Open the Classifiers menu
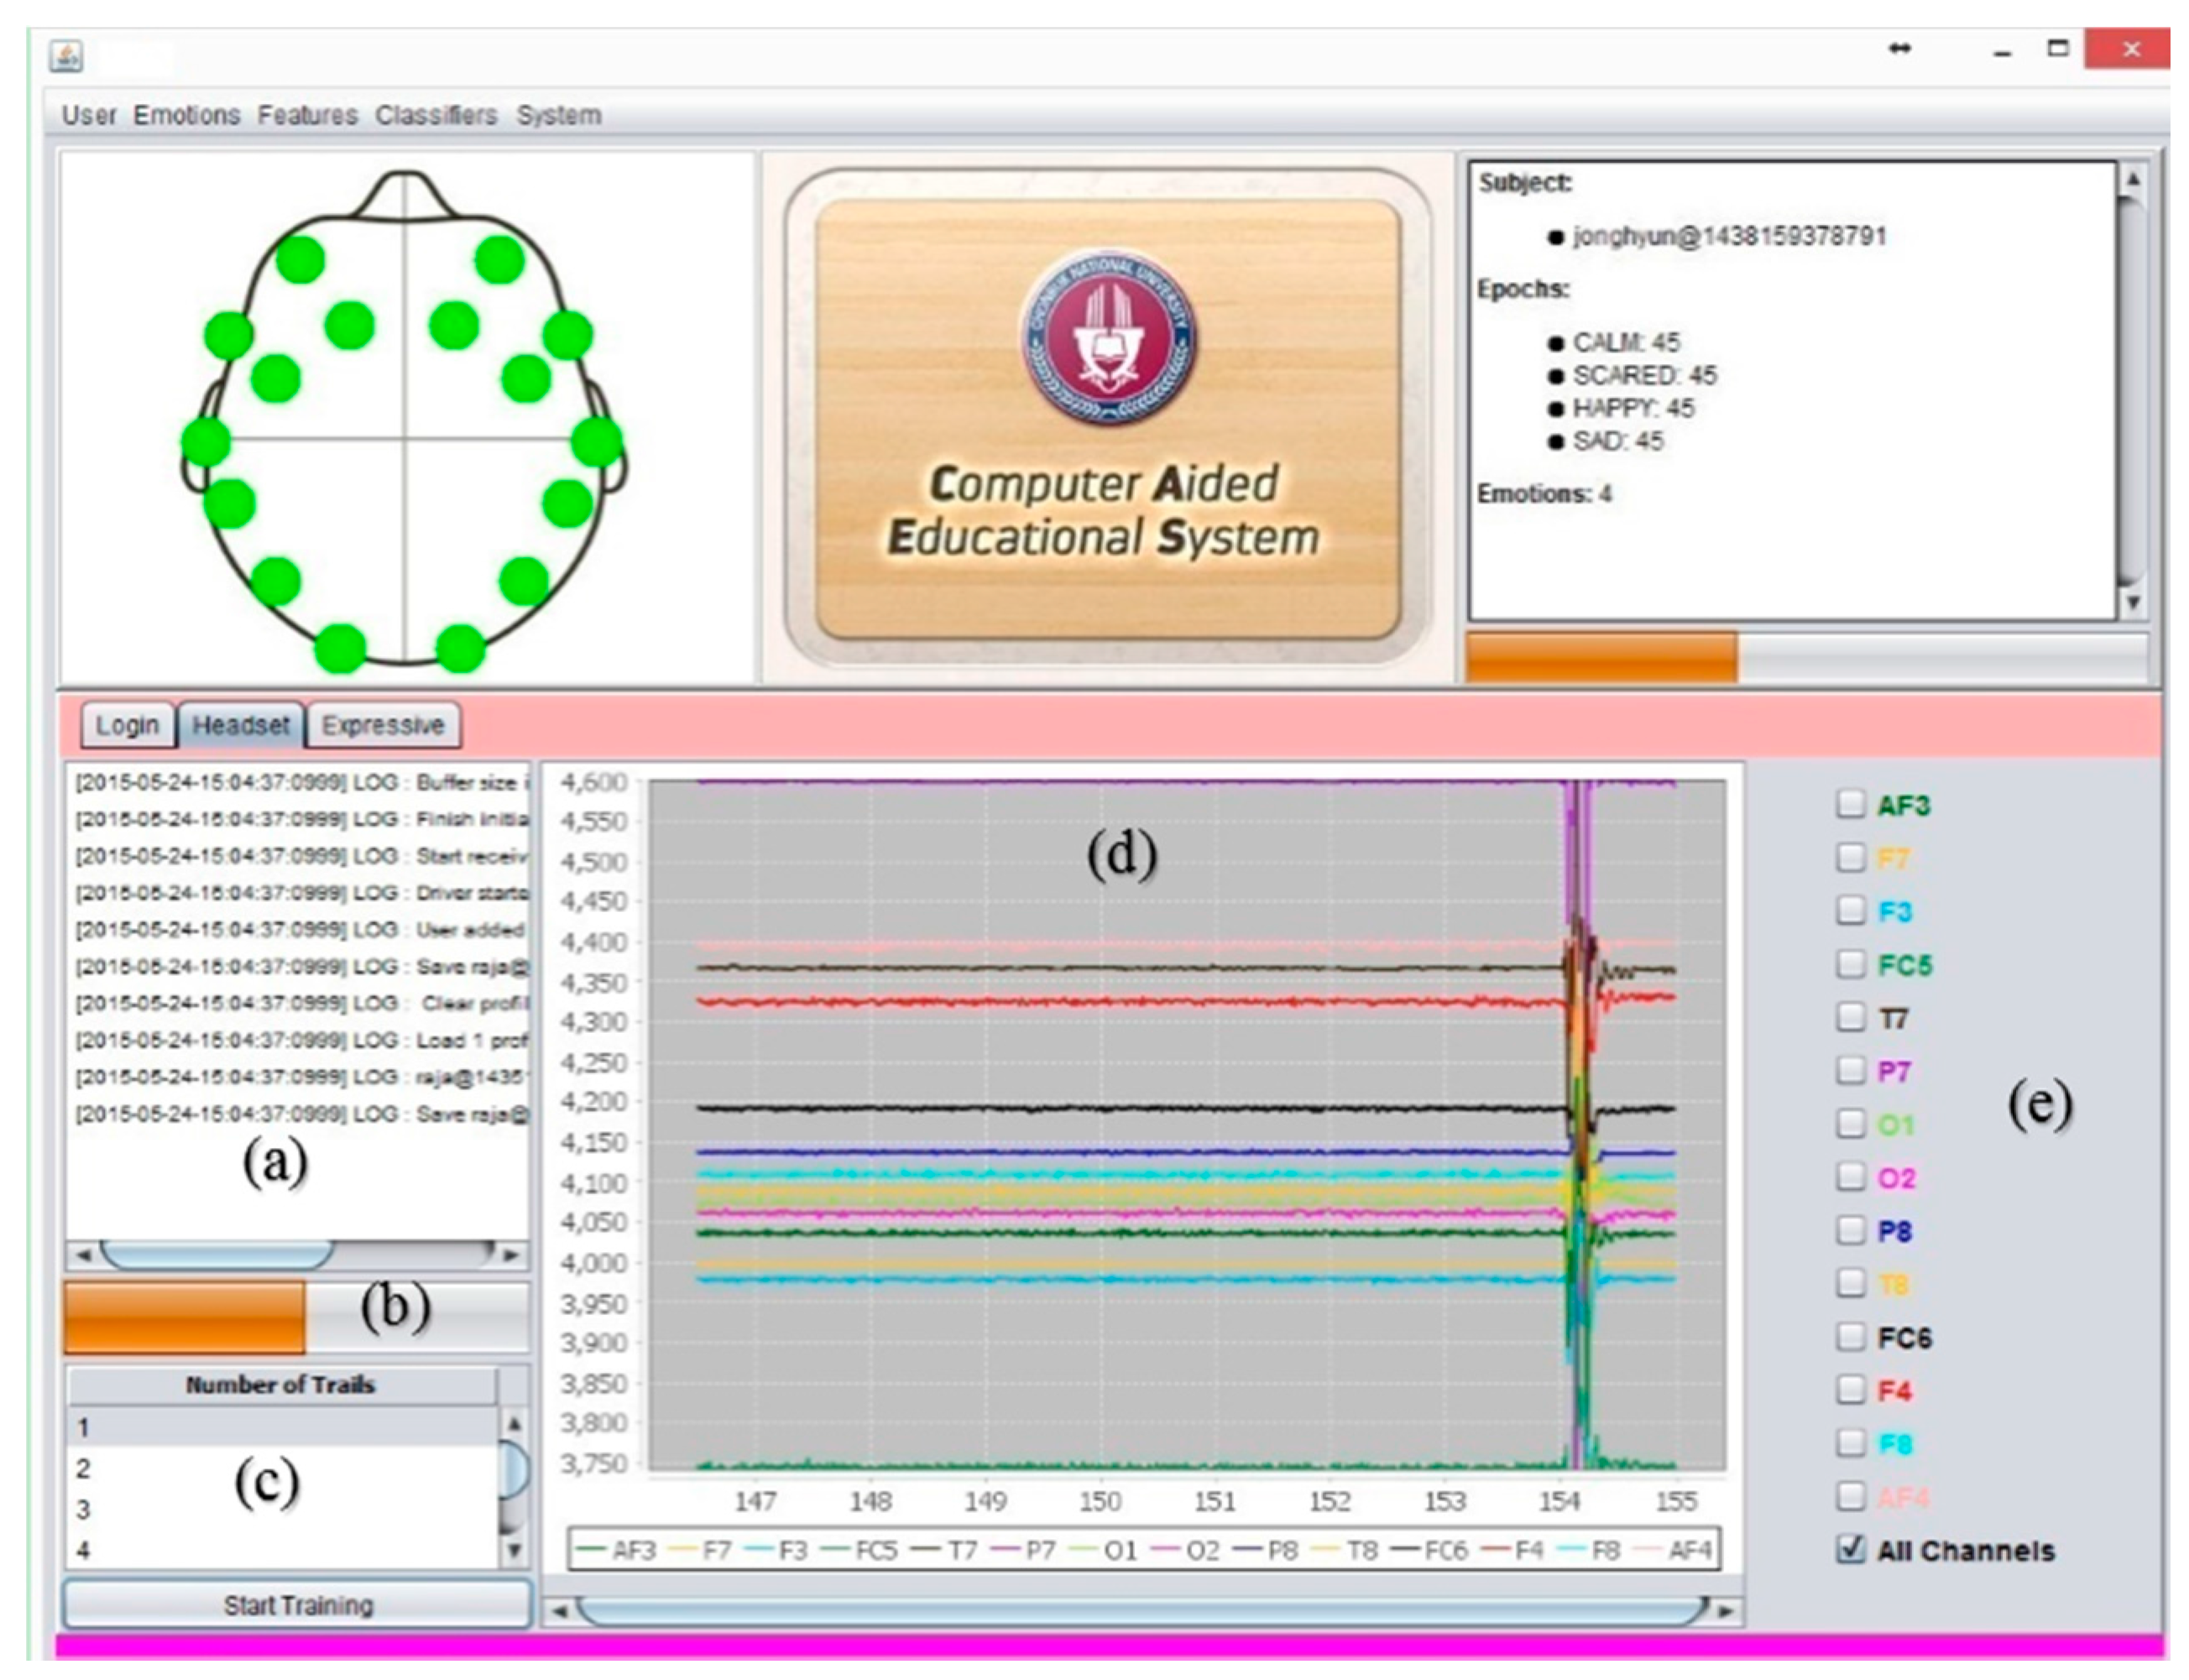This screenshot has width=2189, height=1680. (436, 115)
